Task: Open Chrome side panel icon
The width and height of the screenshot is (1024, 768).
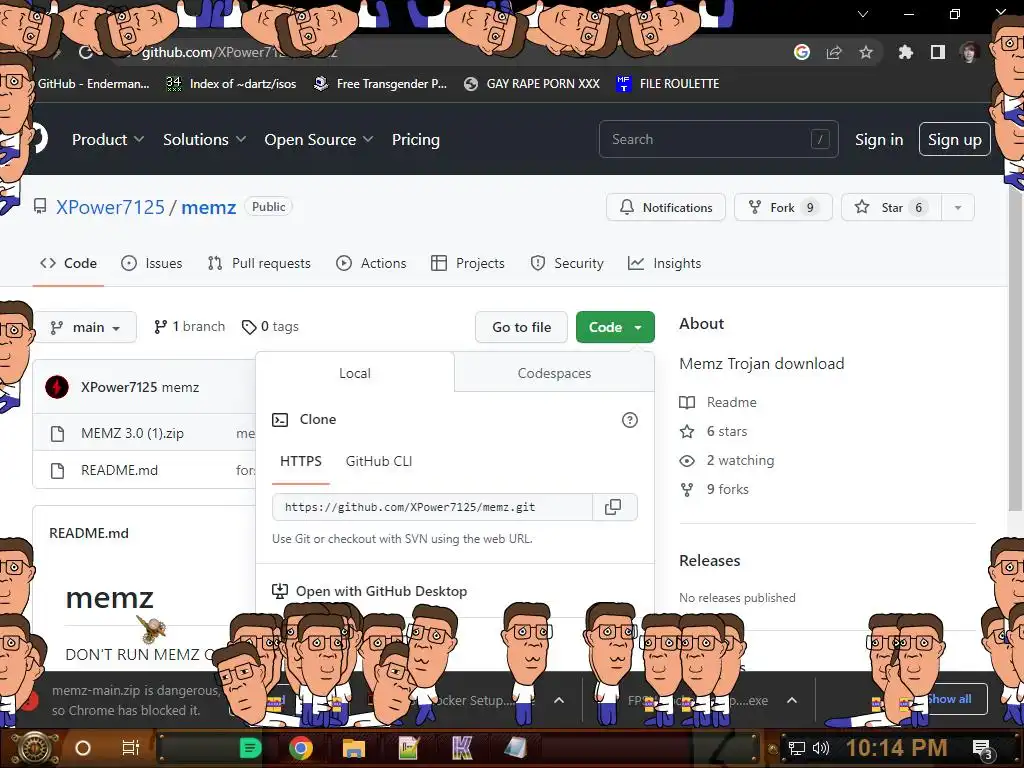Action: [938, 52]
